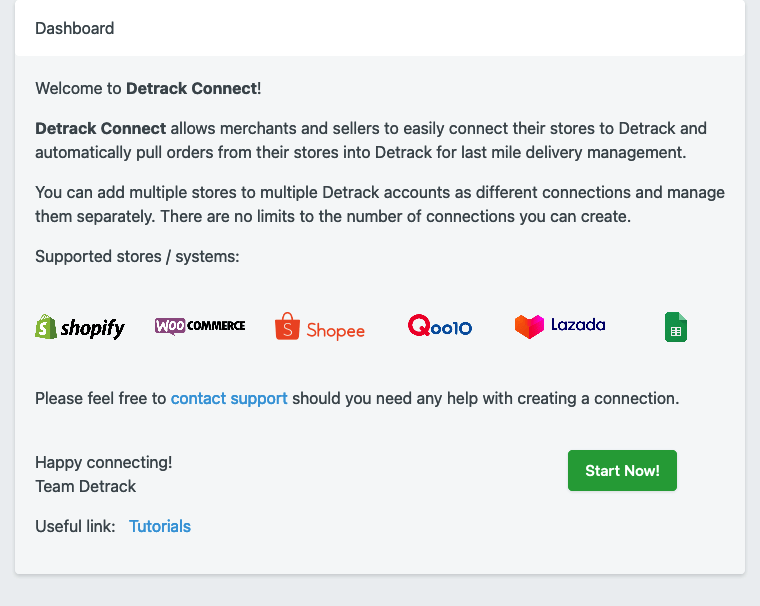Click the Shopee orange wordmark text

click(335, 331)
